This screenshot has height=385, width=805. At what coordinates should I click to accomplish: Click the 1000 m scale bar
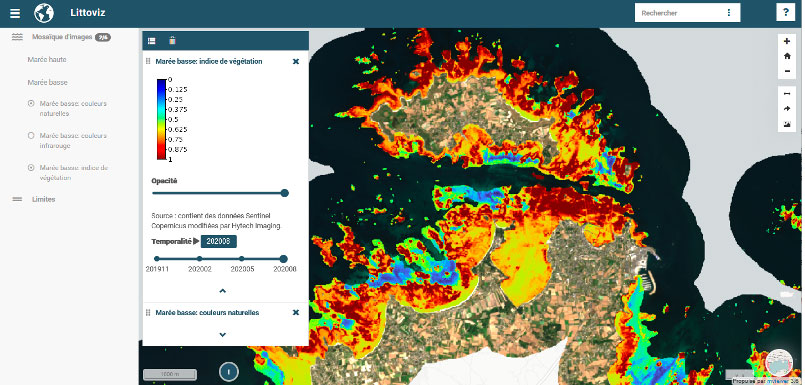click(x=169, y=375)
